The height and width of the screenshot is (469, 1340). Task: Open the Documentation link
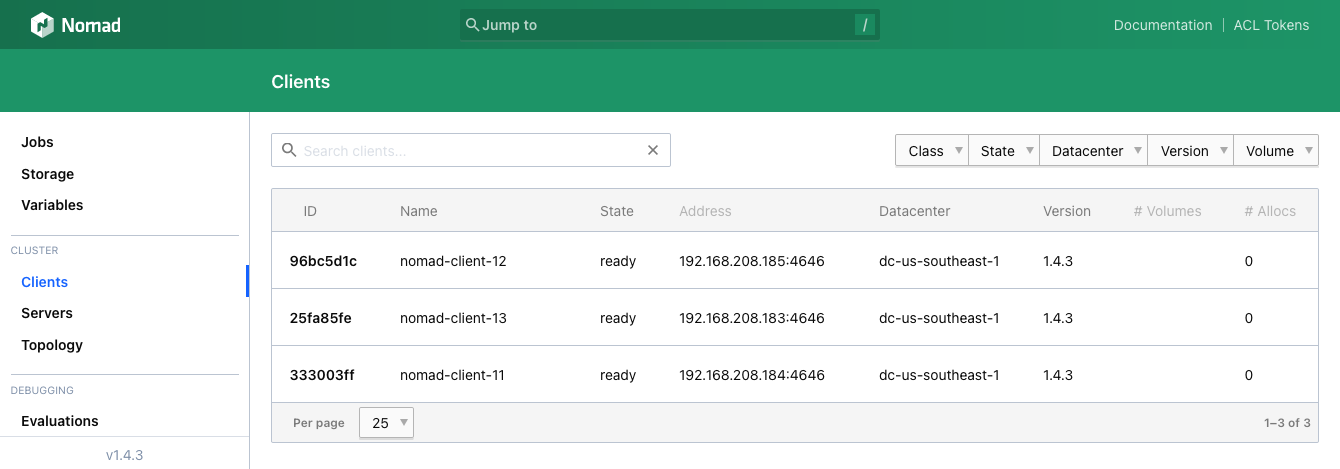click(1162, 25)
